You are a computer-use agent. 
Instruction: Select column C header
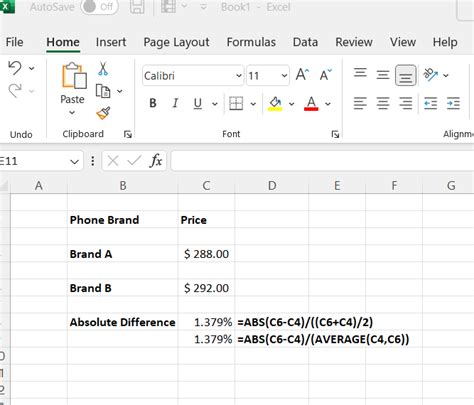point(206,185)
